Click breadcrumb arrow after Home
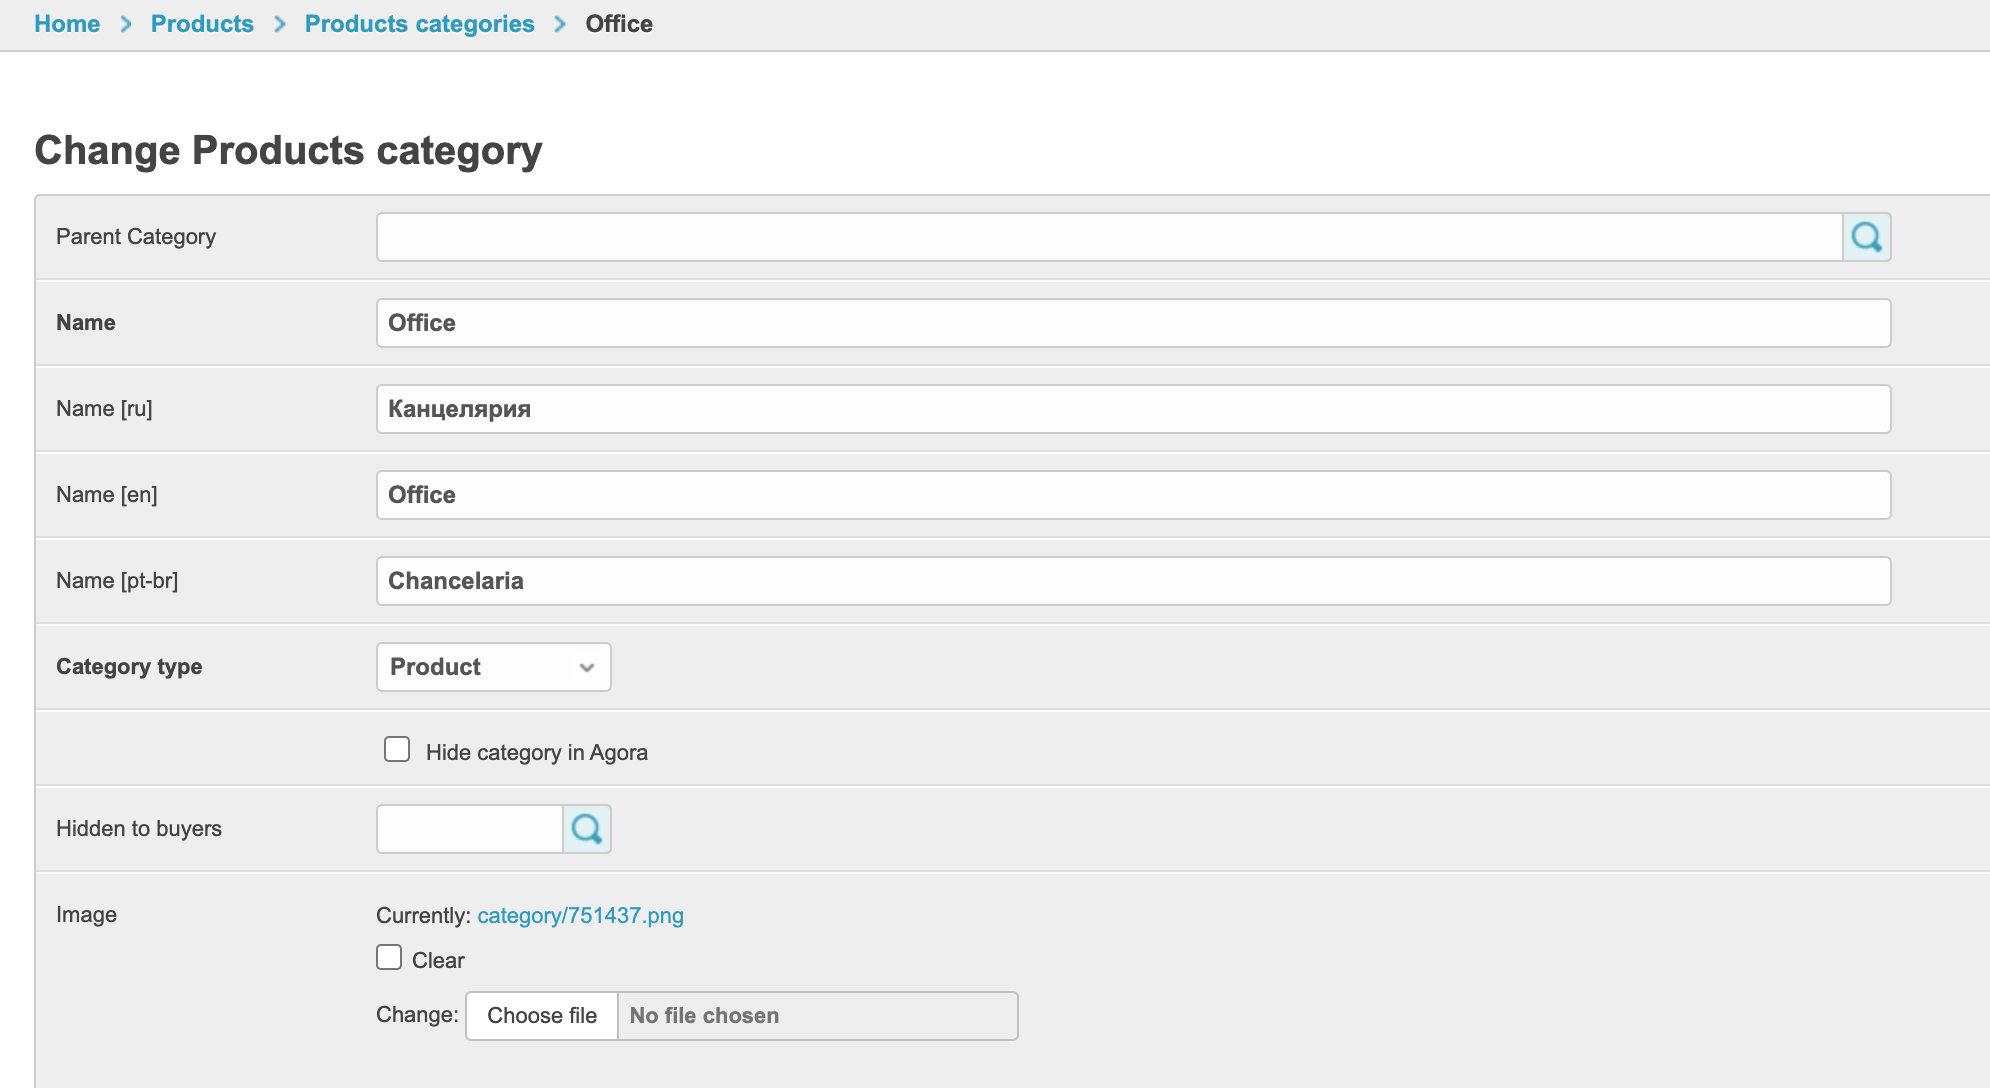Image resolution: width=1990 pixels, height=1088 pixels. tap(126, 24)
